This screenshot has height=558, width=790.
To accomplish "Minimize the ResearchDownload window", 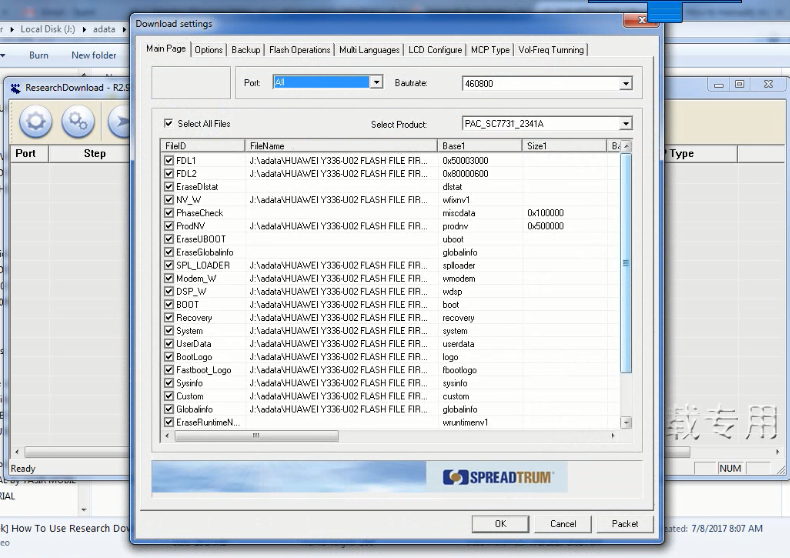I will (719, 85).
